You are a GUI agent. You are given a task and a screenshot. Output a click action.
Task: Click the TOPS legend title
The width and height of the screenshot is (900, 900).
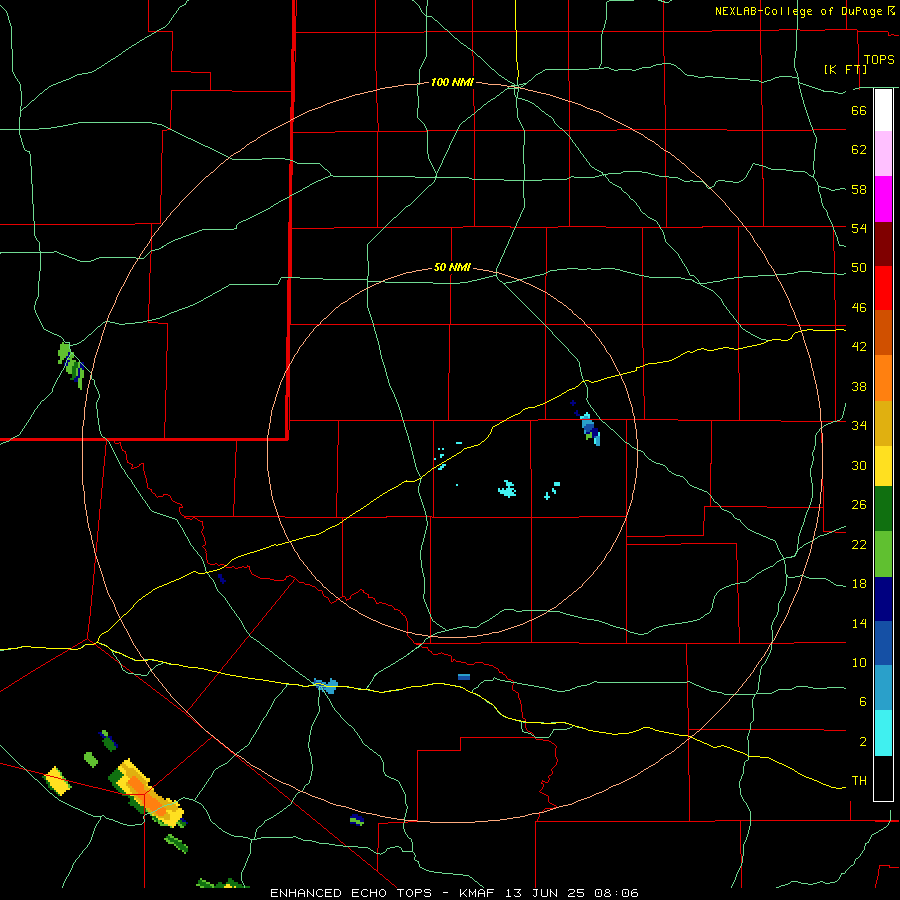click(879, 60)
